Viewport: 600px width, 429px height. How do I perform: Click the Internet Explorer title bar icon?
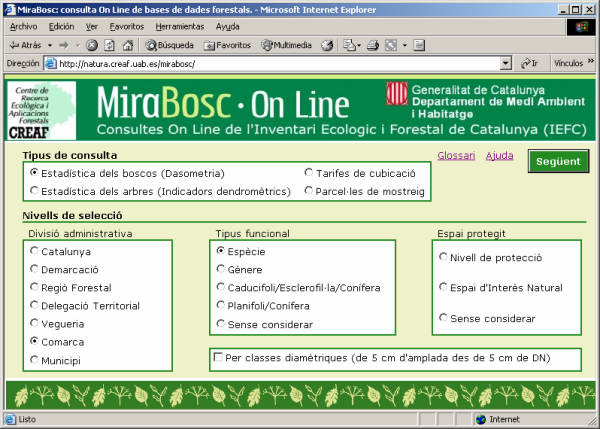[x=10, y=10]
